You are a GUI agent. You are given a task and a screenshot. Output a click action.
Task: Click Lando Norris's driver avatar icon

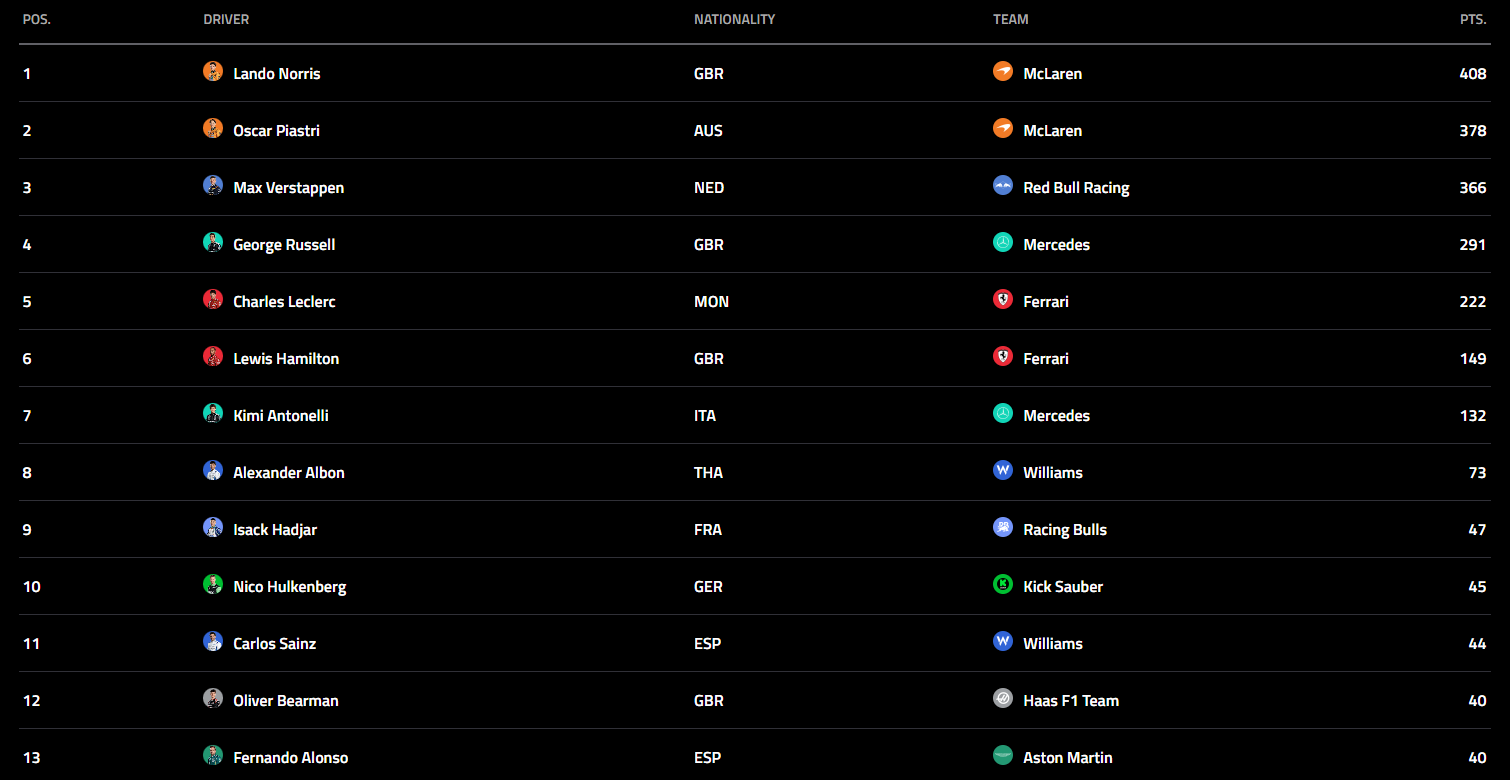click(x=213, y=72)
